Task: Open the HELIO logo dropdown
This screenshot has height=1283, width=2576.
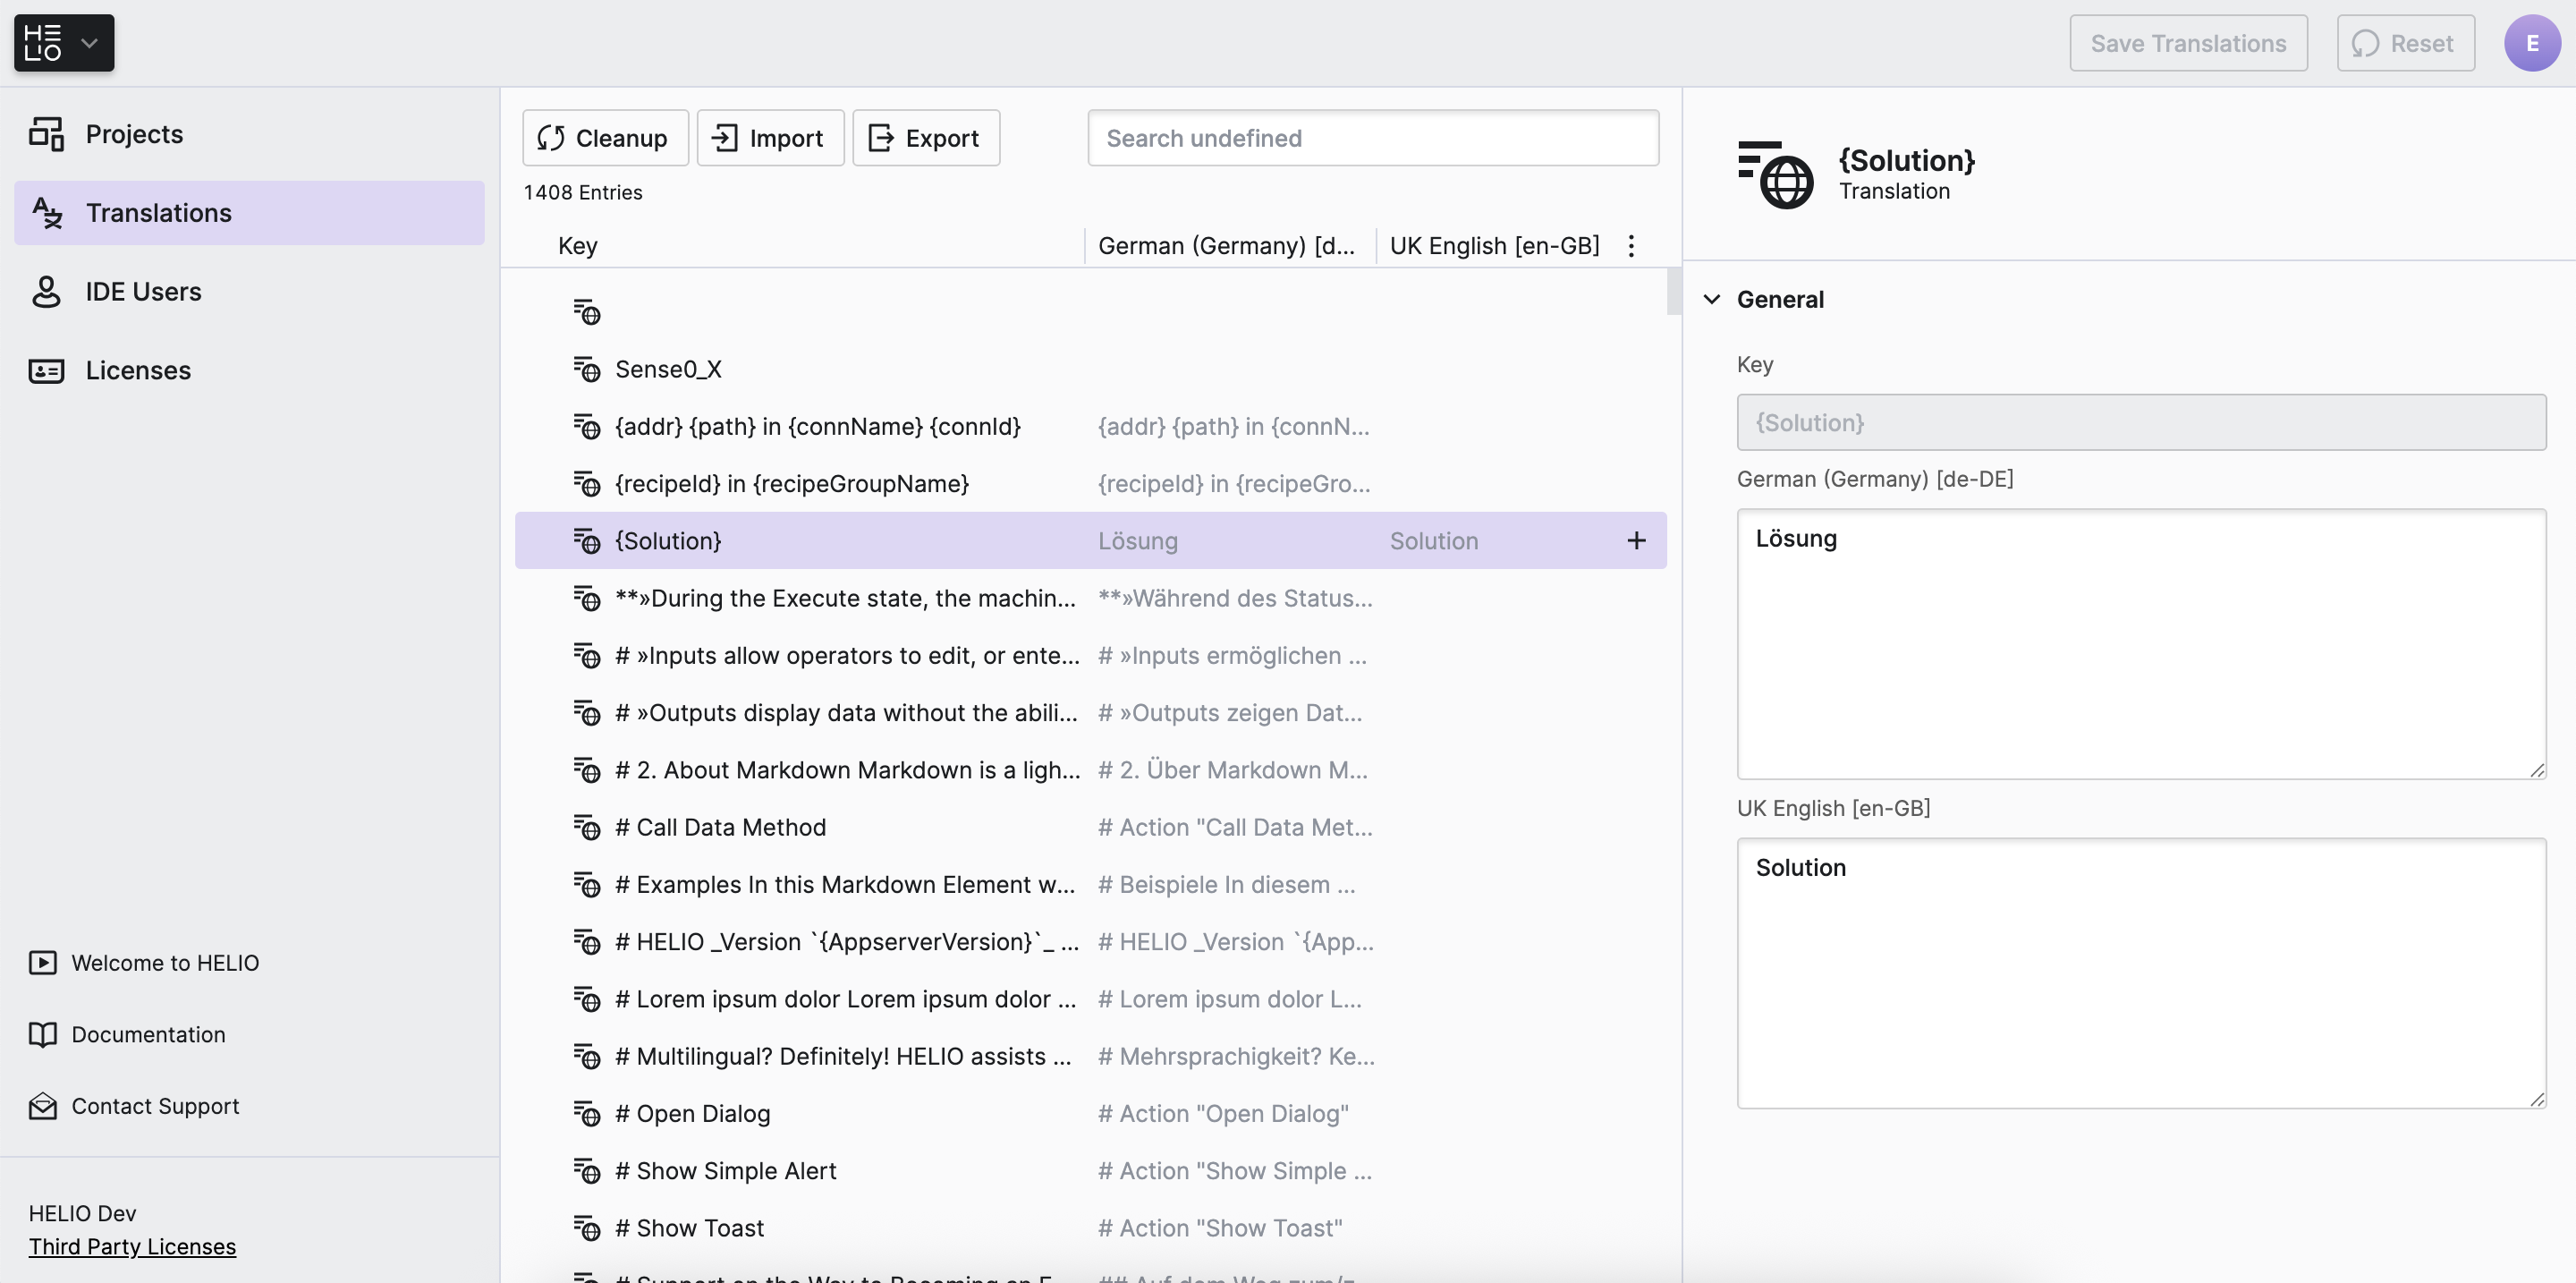Action: coord(64,43)
